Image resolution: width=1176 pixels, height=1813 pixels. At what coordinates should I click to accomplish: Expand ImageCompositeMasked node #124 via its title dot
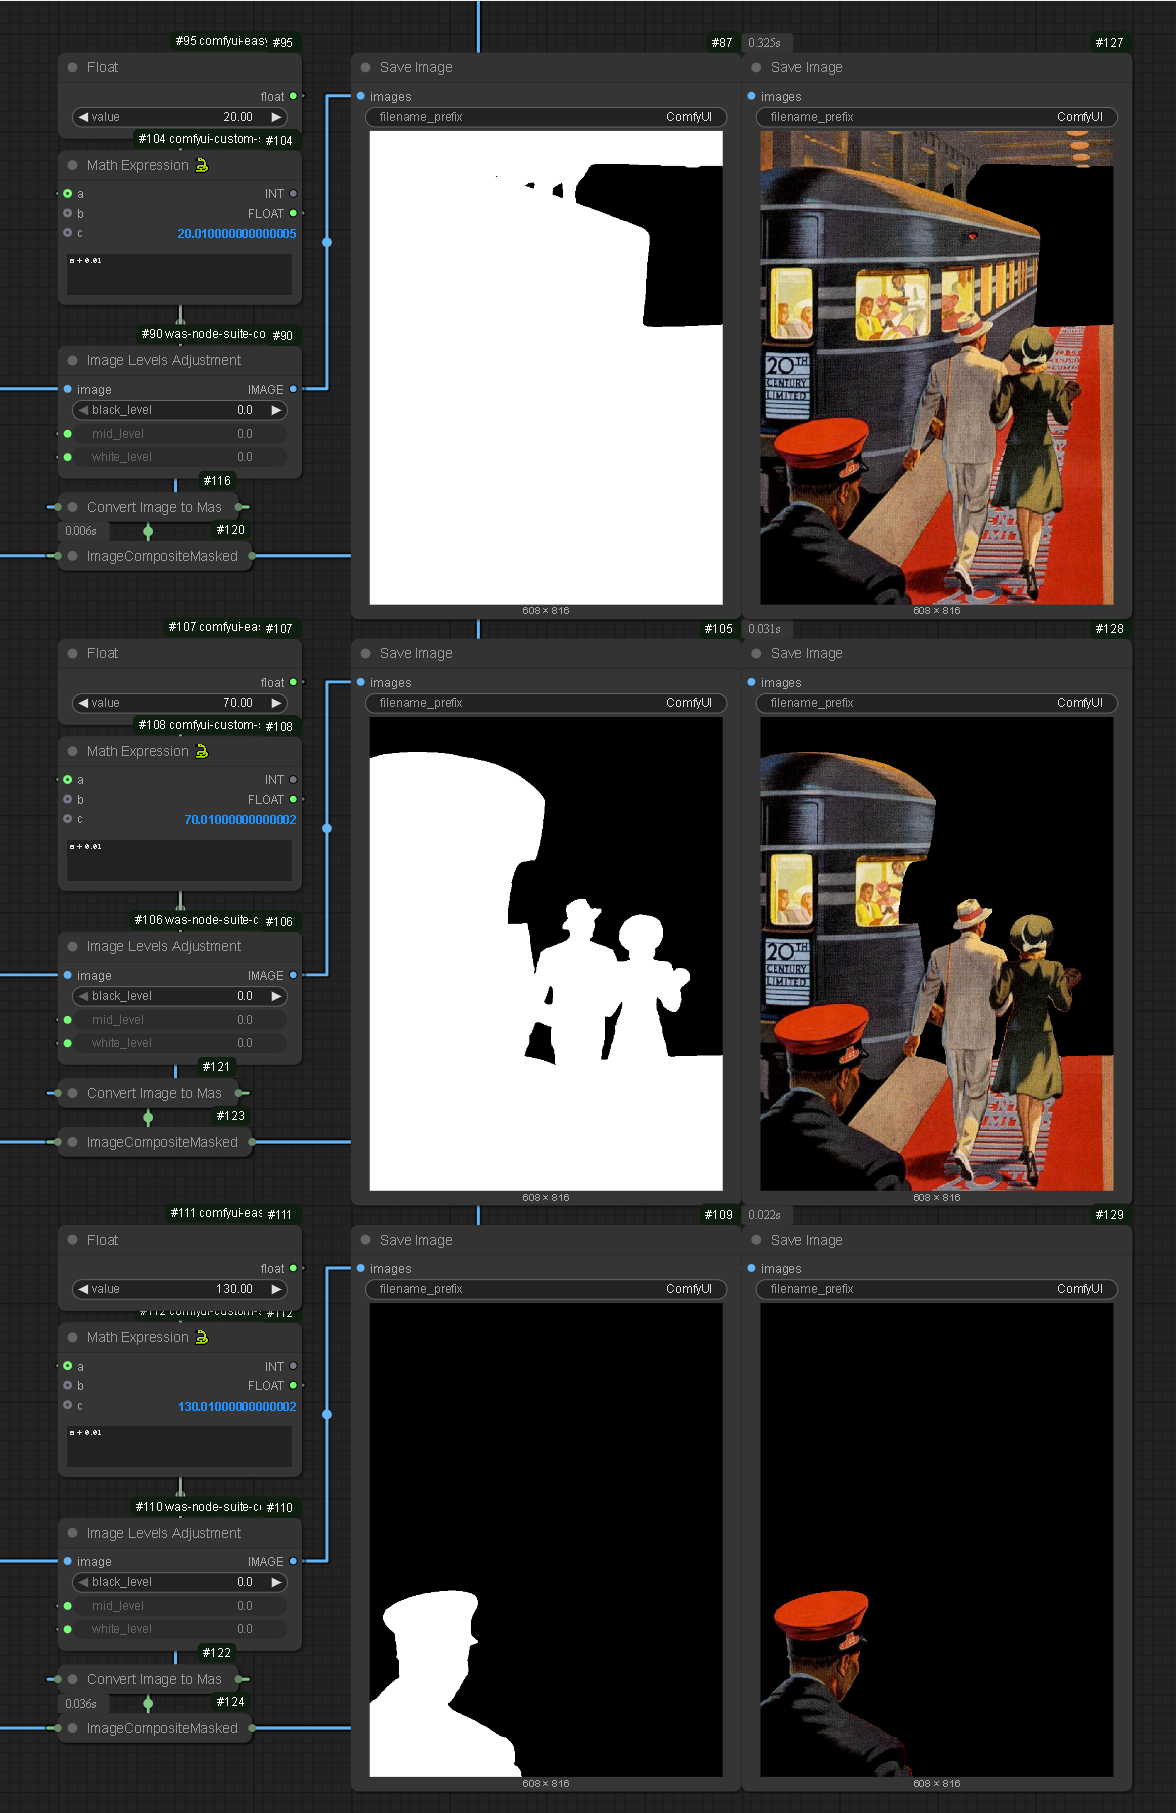73,1728
